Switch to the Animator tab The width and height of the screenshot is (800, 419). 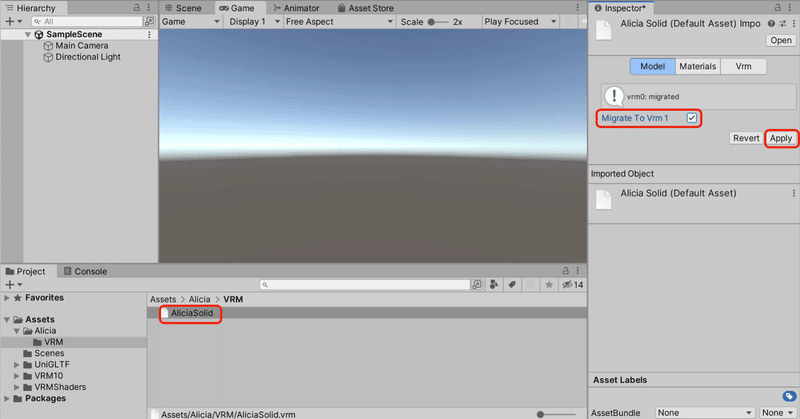point(296,8)
